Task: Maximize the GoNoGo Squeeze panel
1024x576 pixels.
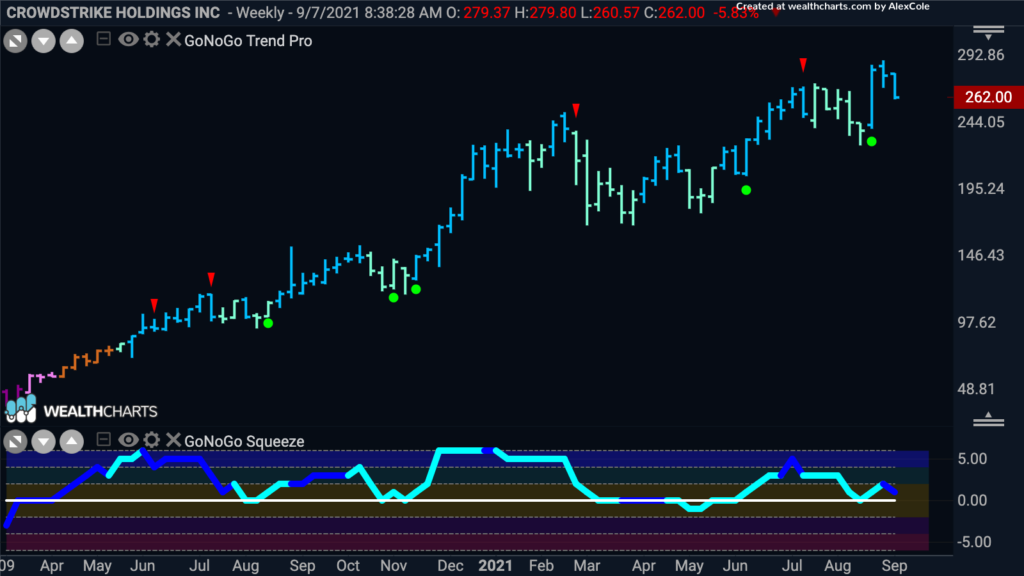Action: 15,441
